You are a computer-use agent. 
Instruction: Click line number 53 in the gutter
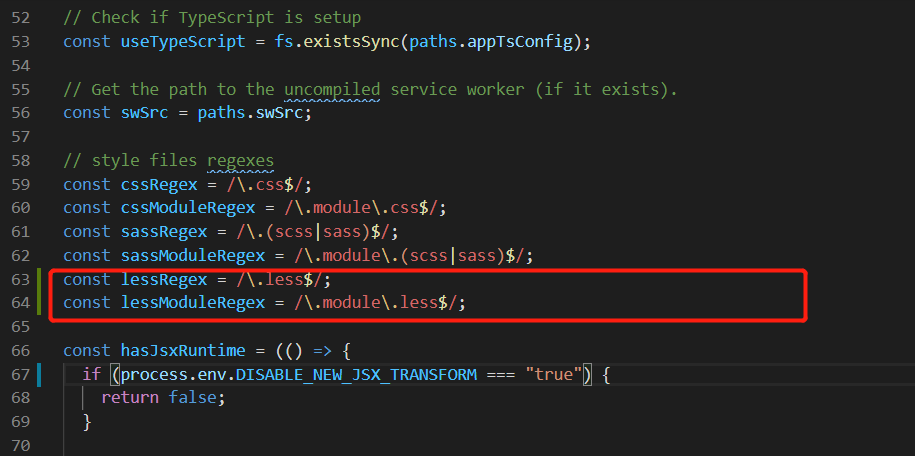(20, 42)
